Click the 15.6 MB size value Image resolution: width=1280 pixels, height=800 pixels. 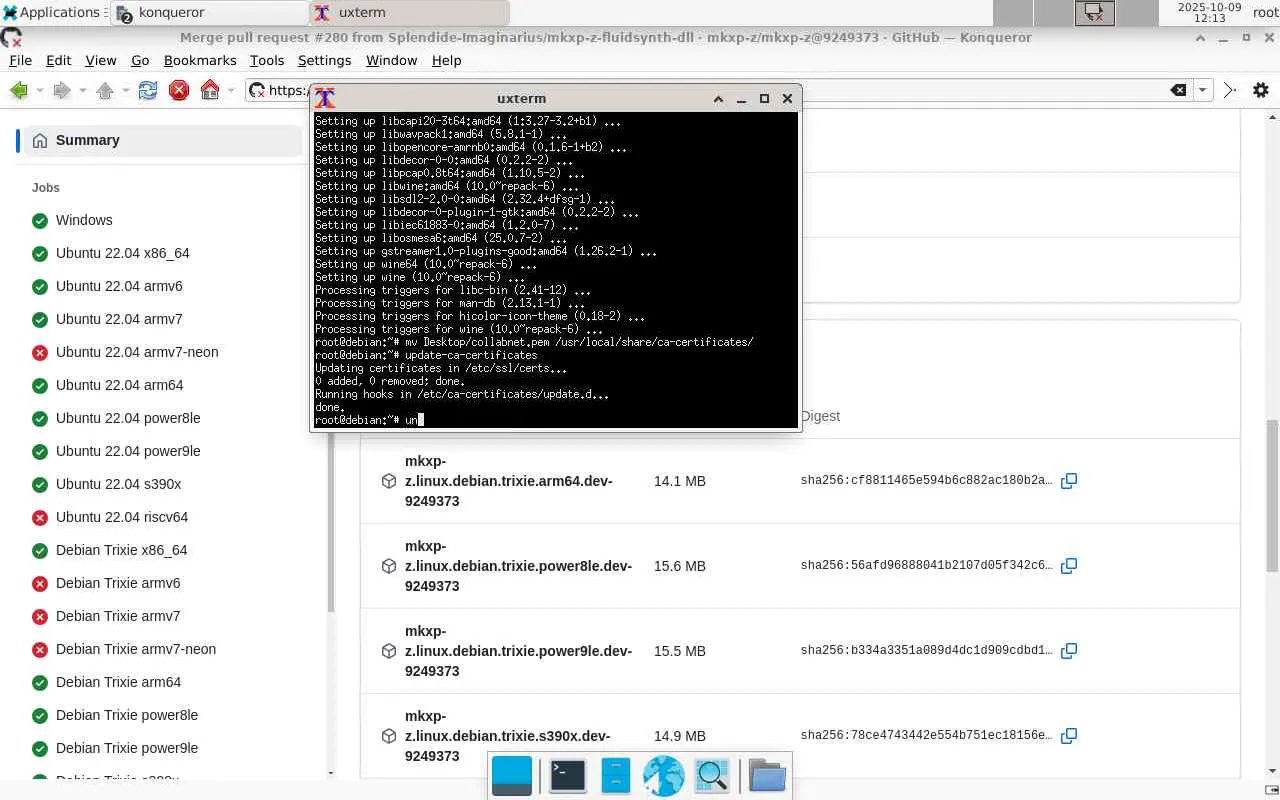(680, 566)
